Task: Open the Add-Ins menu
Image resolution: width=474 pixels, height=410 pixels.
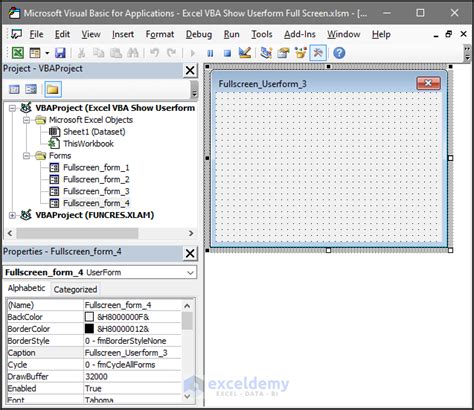Action: pyautogui.click(x=300, y=34)
